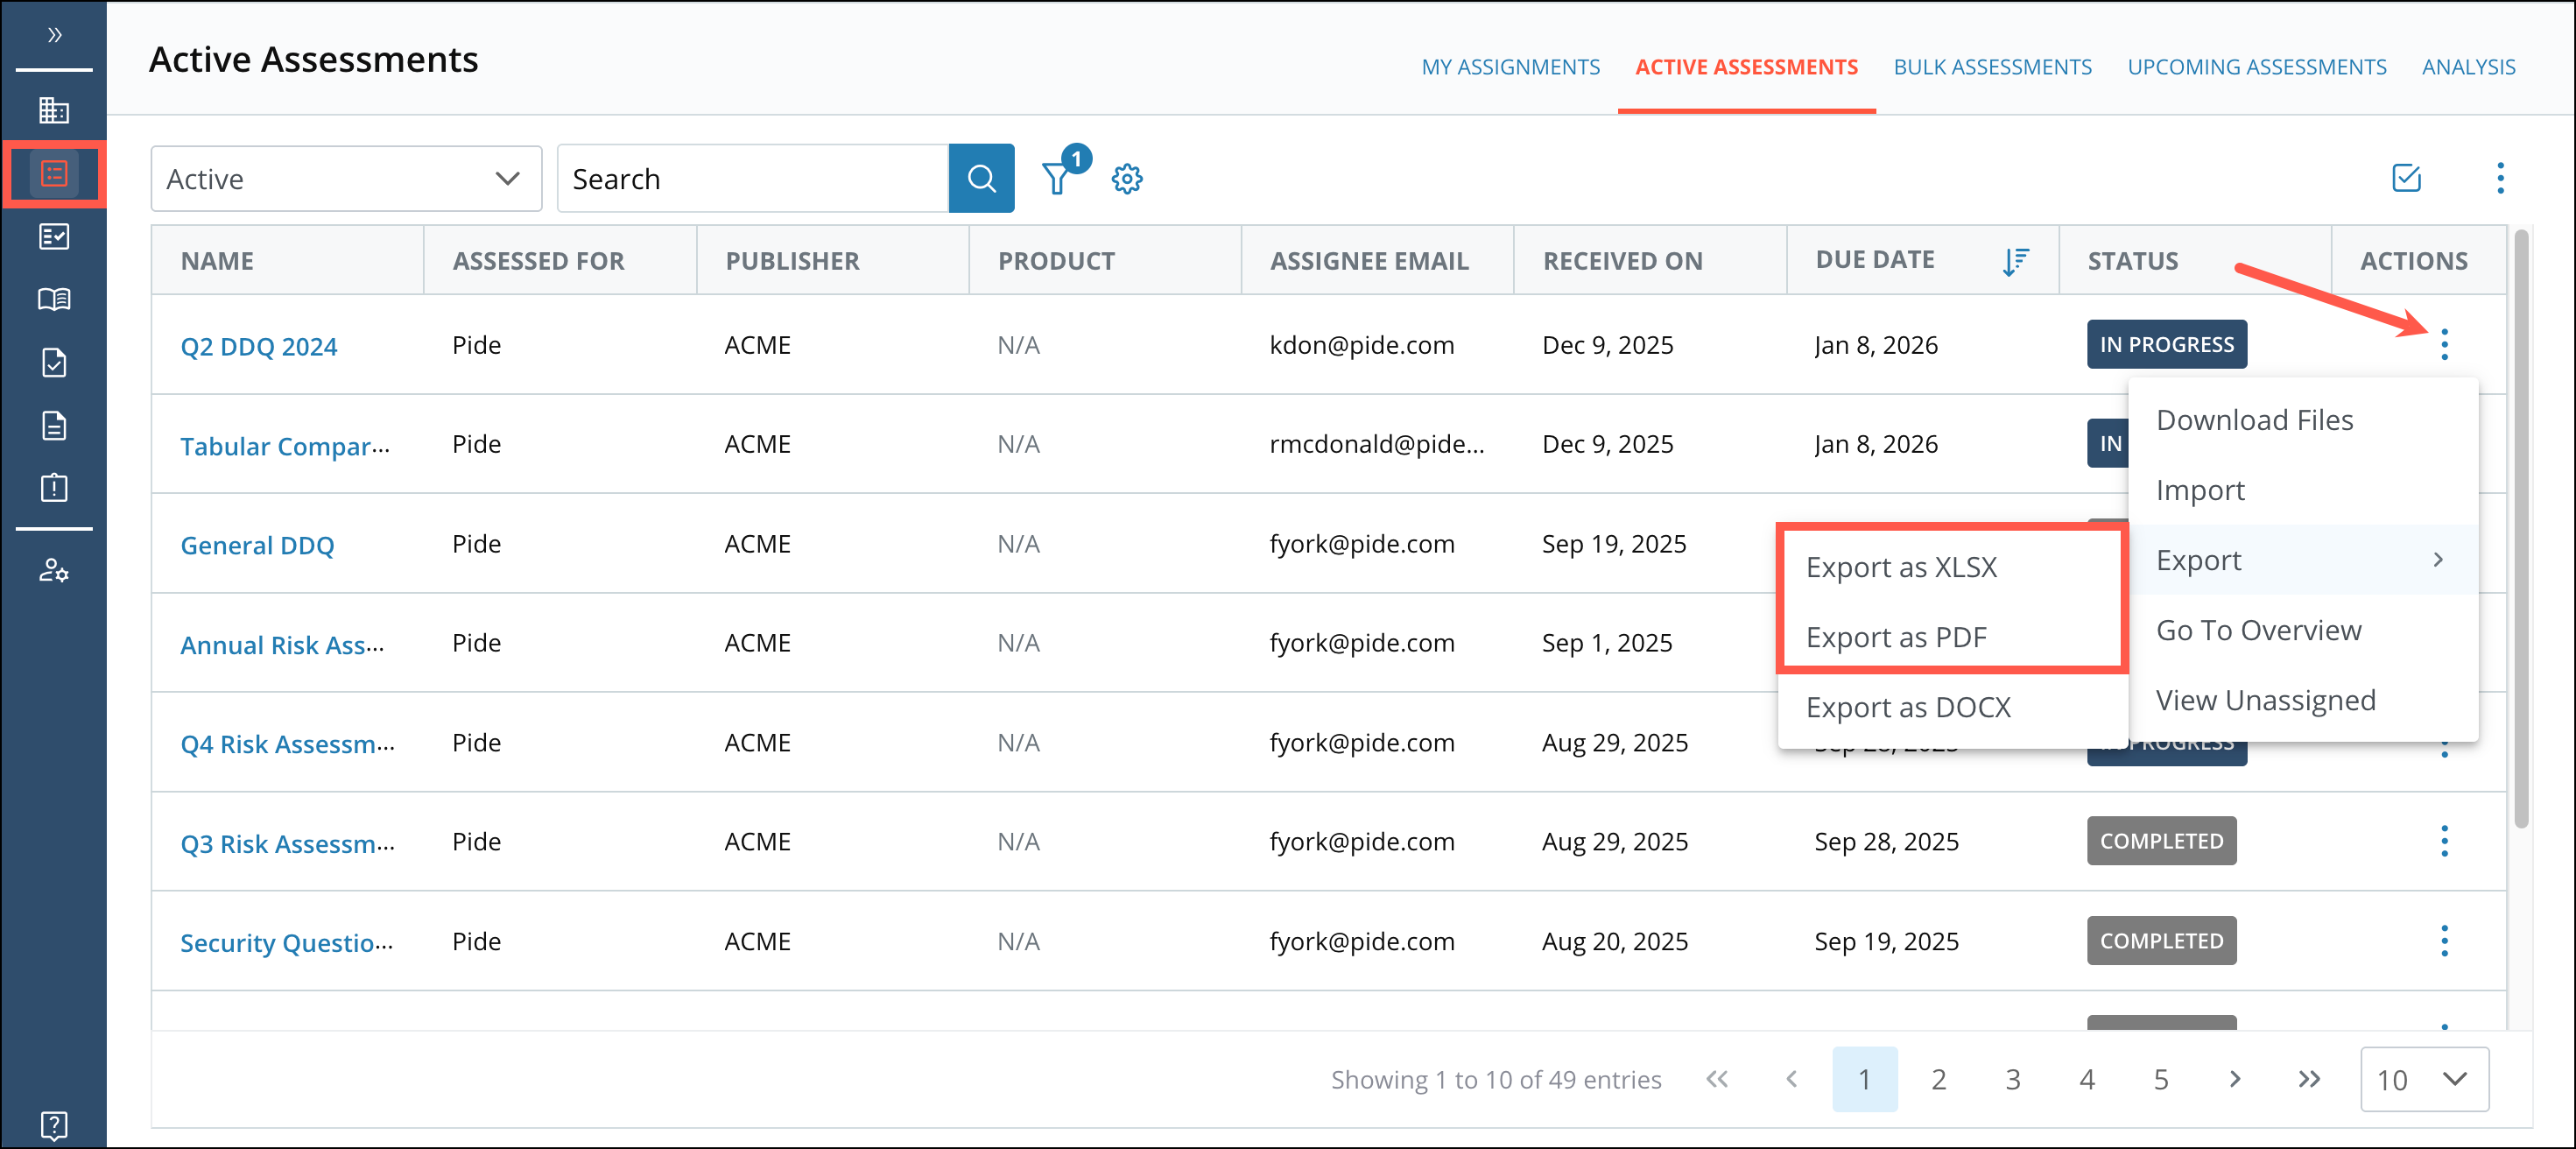Open the General DDQ assessment link
This screenshot has width=2576, height=1149.
click(x=257, y=545)
